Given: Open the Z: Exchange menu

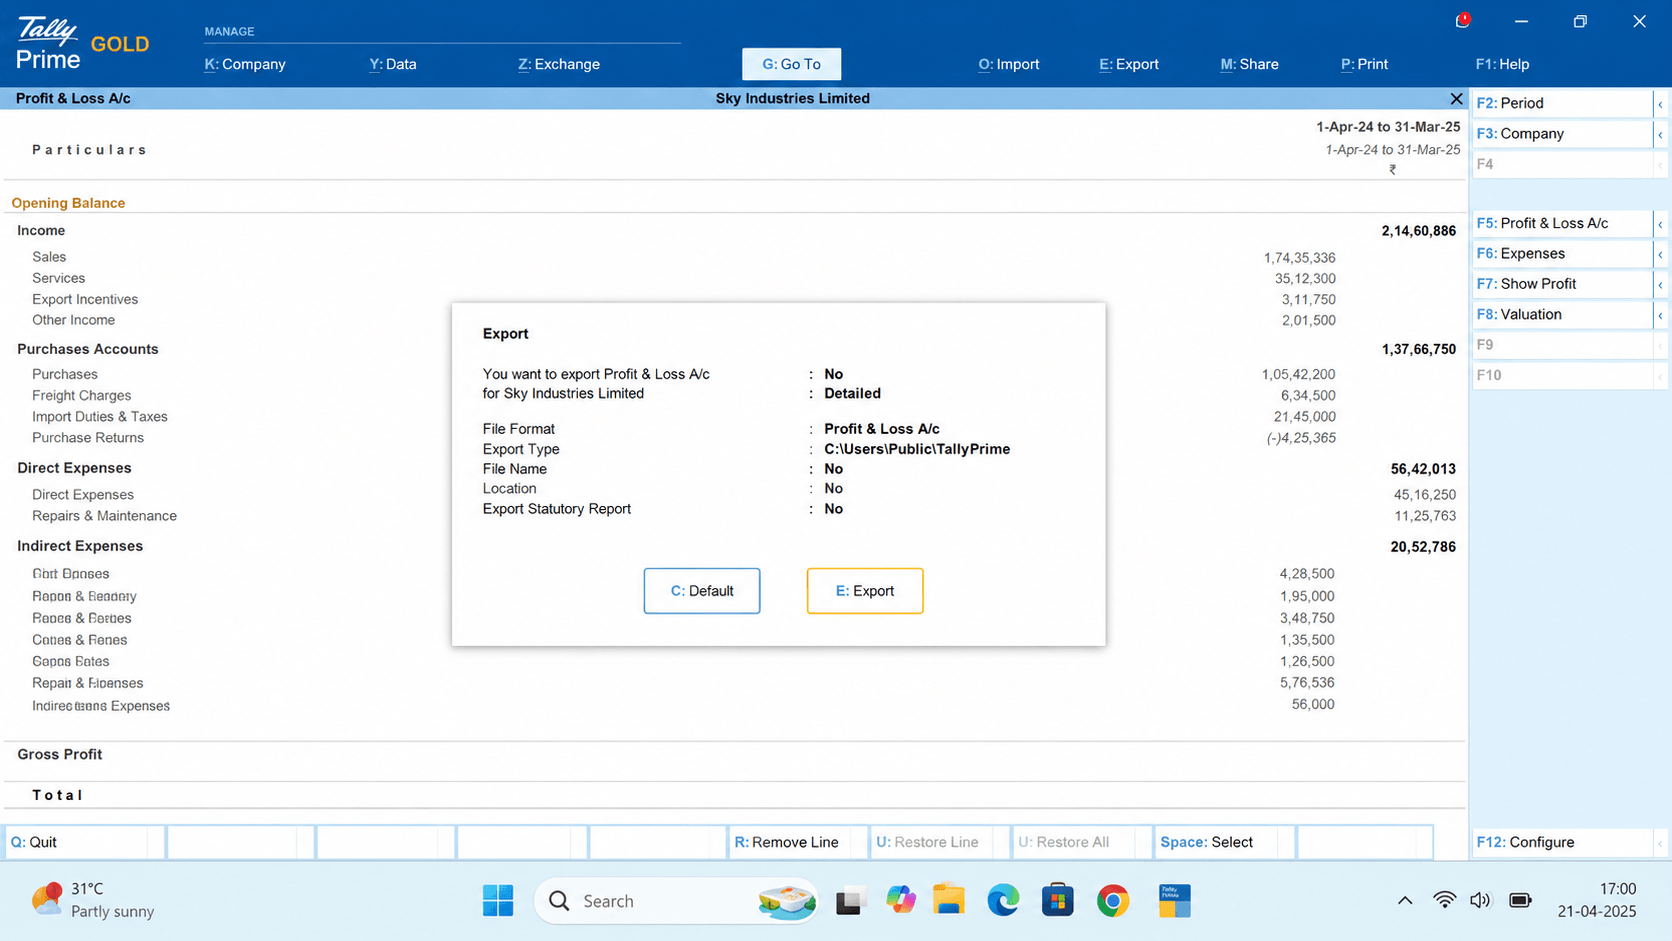Looking at the screenshot, I should [x=559, y=64].
